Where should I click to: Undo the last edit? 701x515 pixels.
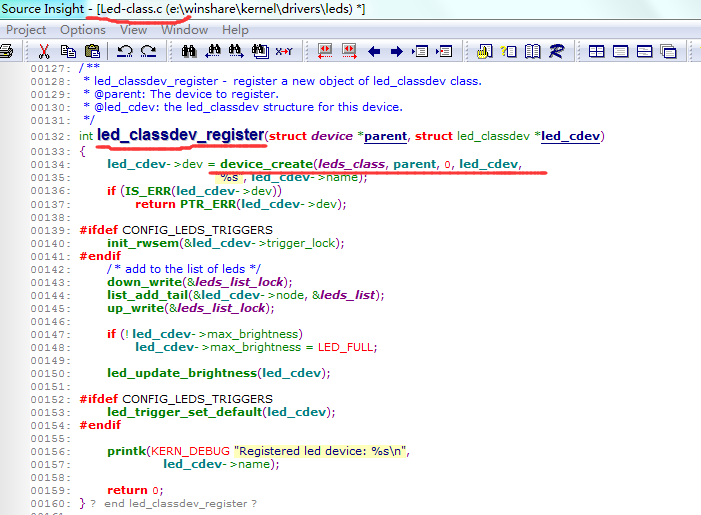(124, 51)
